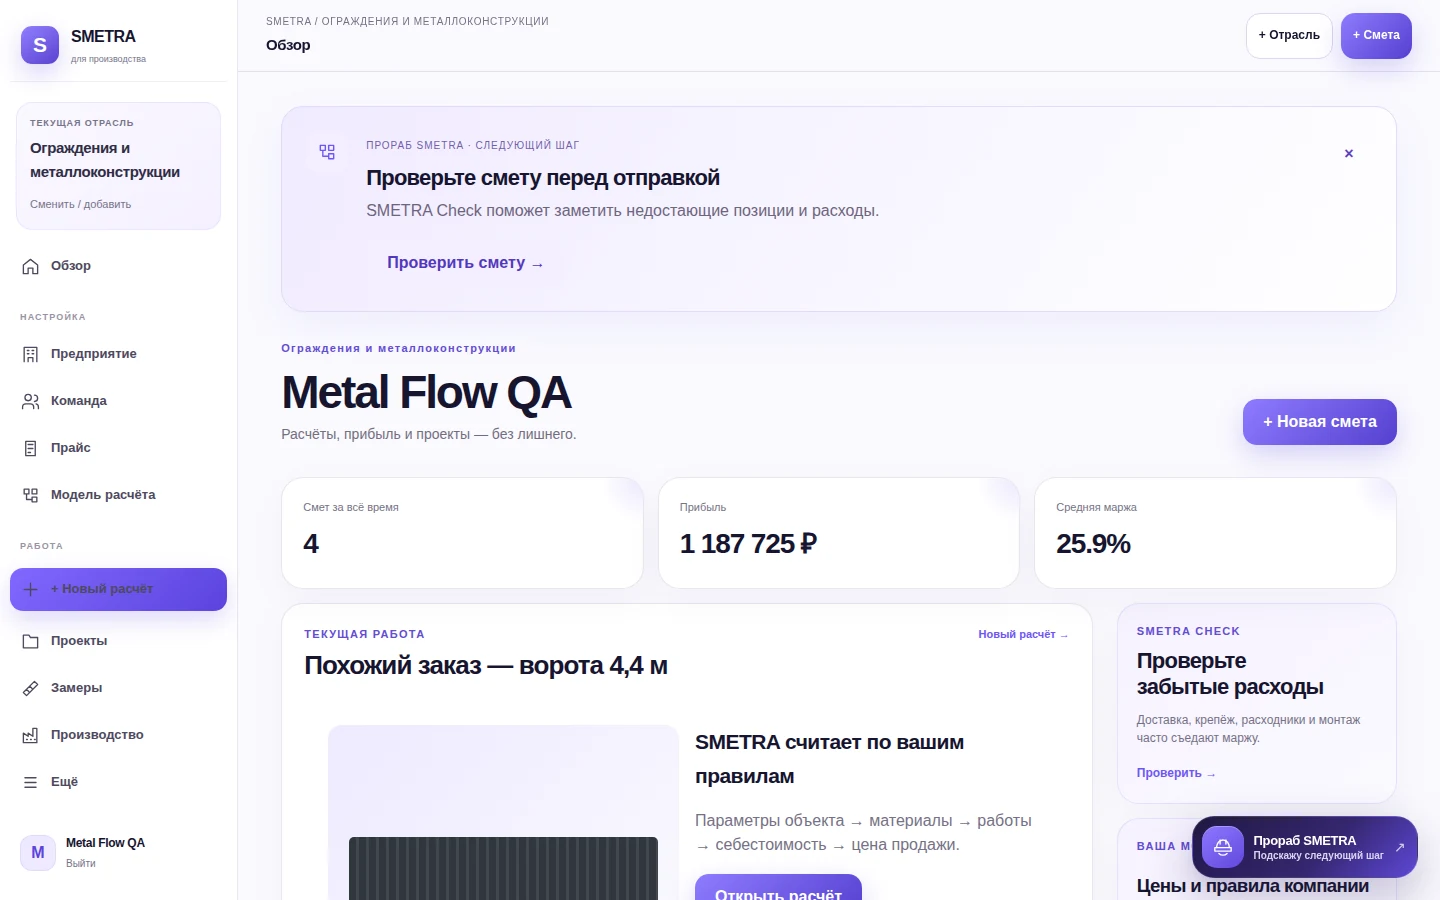1440x900 pixels.
Task: Click the Цены и правила компании heading
Action: click(x=1253, y=886)
